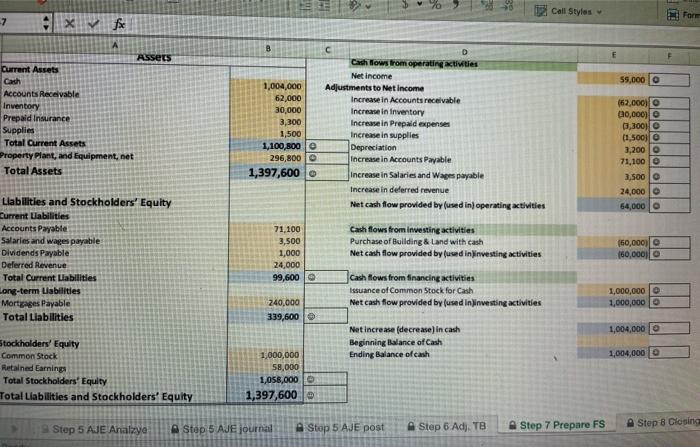Click the decrease decimal icon

508,5
